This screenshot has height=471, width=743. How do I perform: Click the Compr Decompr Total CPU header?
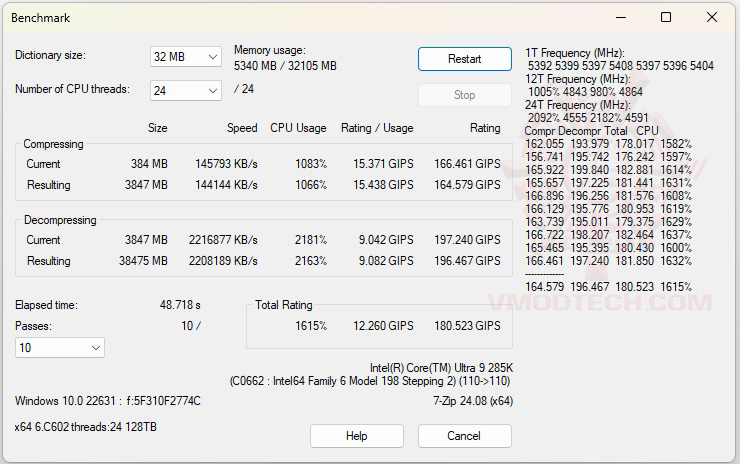tap(591, 131)
